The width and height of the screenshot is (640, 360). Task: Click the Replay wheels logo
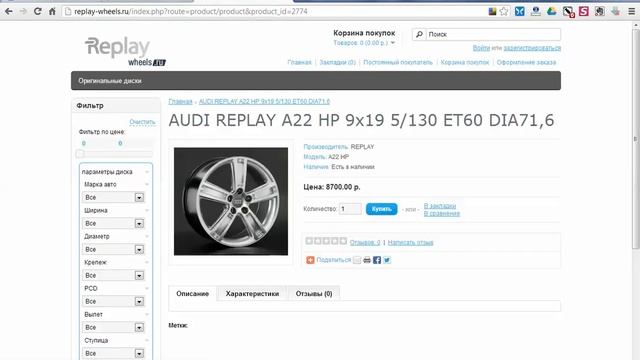point(124,51)
